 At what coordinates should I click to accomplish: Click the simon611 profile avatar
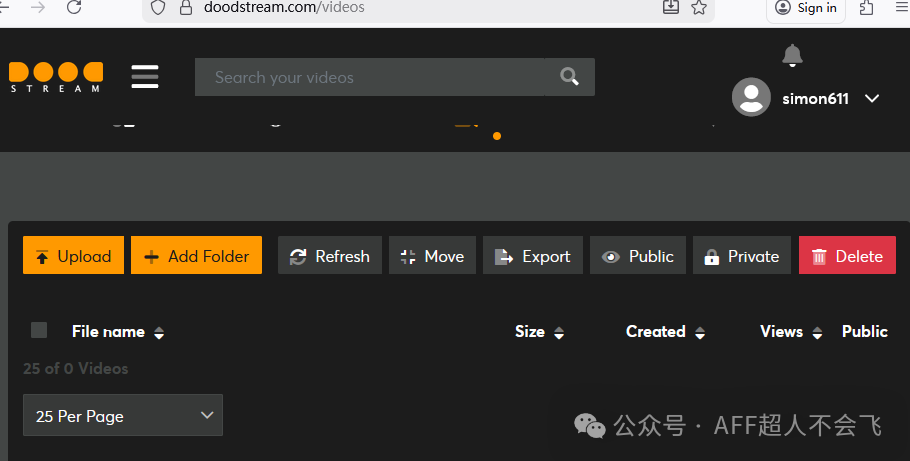751,97
